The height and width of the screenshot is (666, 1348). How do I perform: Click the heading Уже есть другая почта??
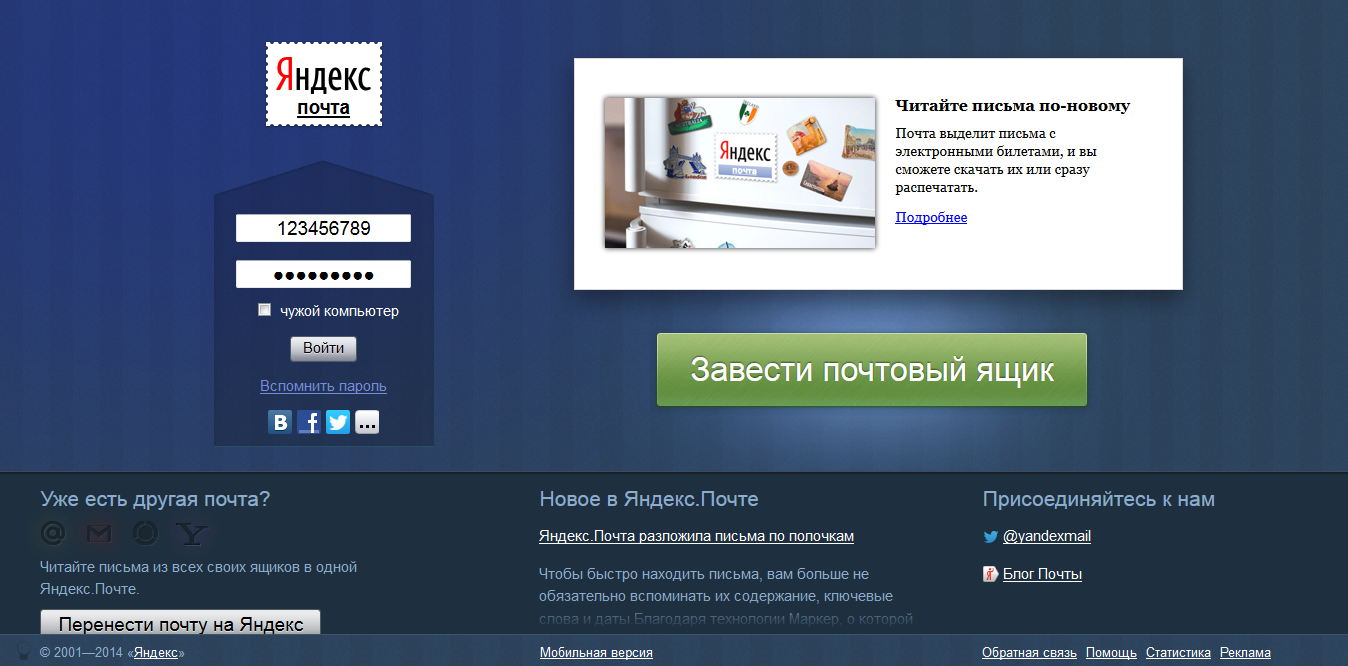[155, 499]
